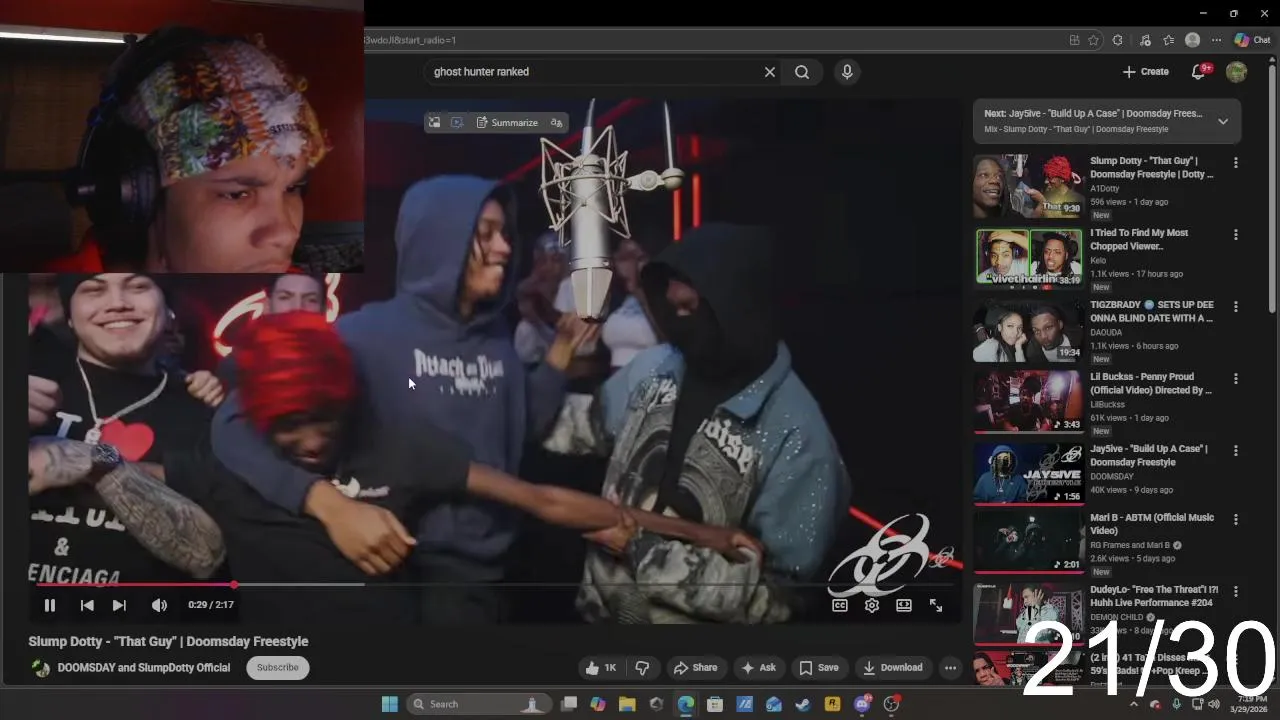
Task: Open options menu for Lil Buckss video
Action: coord(1236,379)
